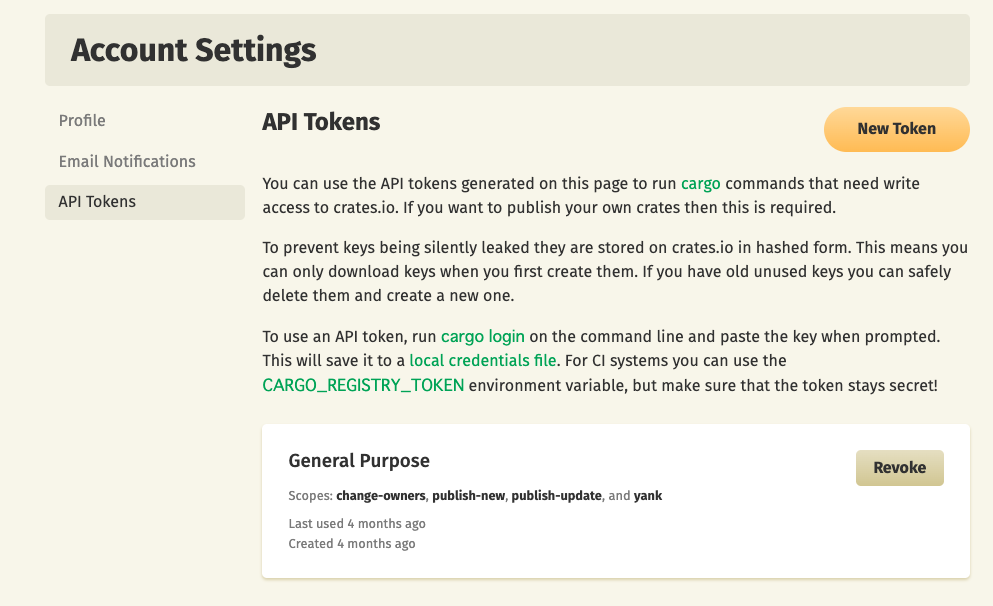
Task: Click the publish-new scope label
Action: point(469,496)
